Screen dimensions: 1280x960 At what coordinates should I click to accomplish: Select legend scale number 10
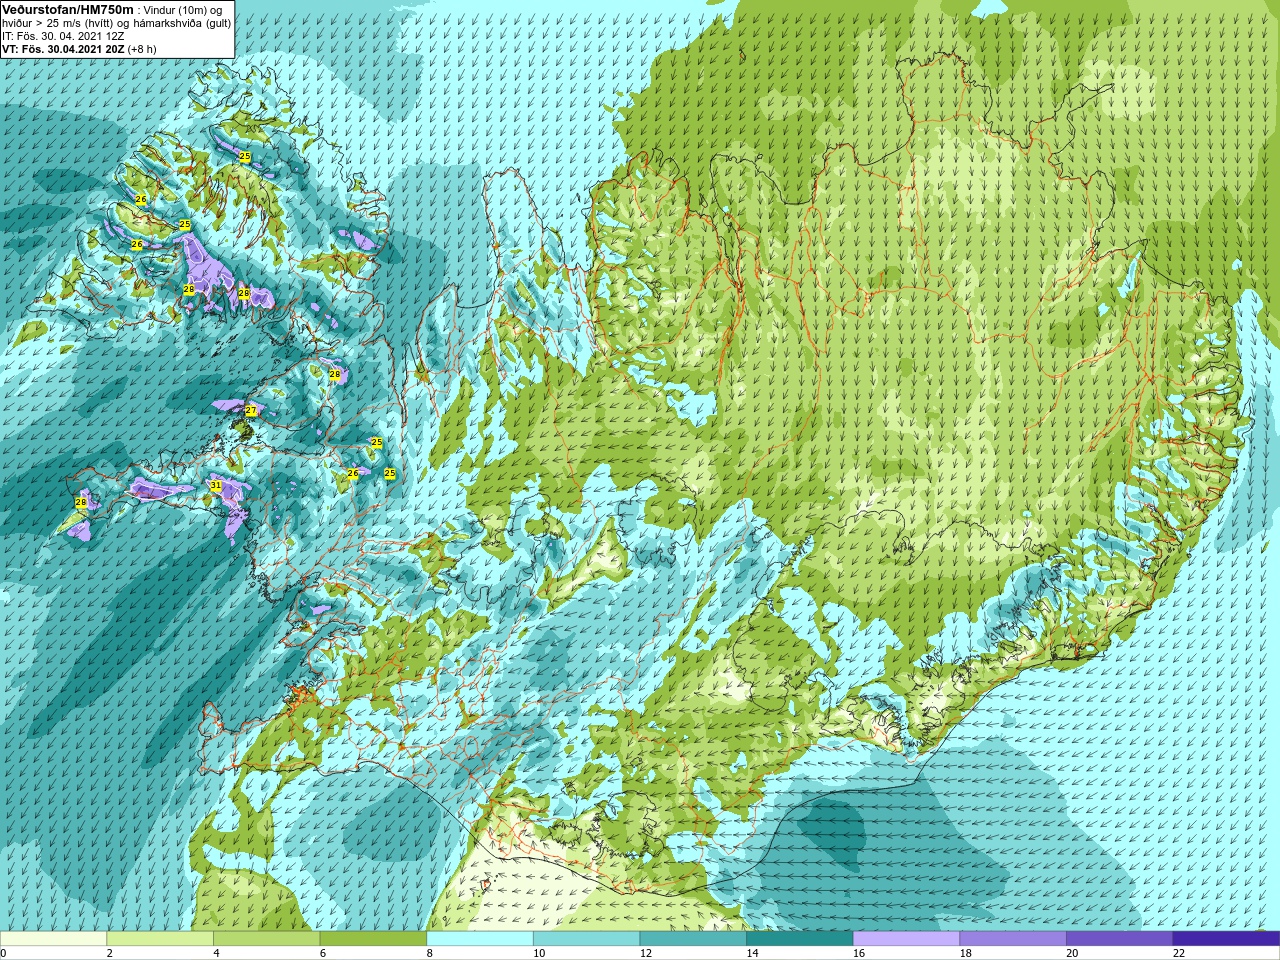tap(539, 953)
